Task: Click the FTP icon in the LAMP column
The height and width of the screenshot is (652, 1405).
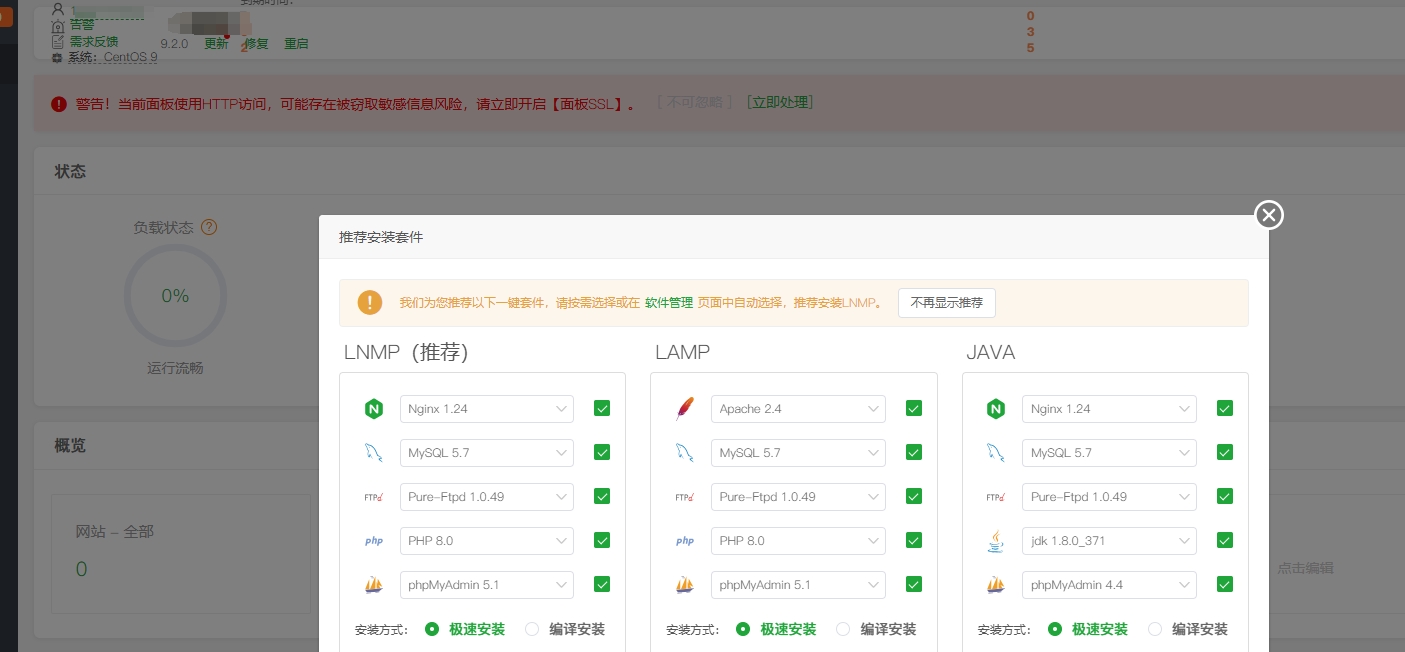Action: point(685,496)
